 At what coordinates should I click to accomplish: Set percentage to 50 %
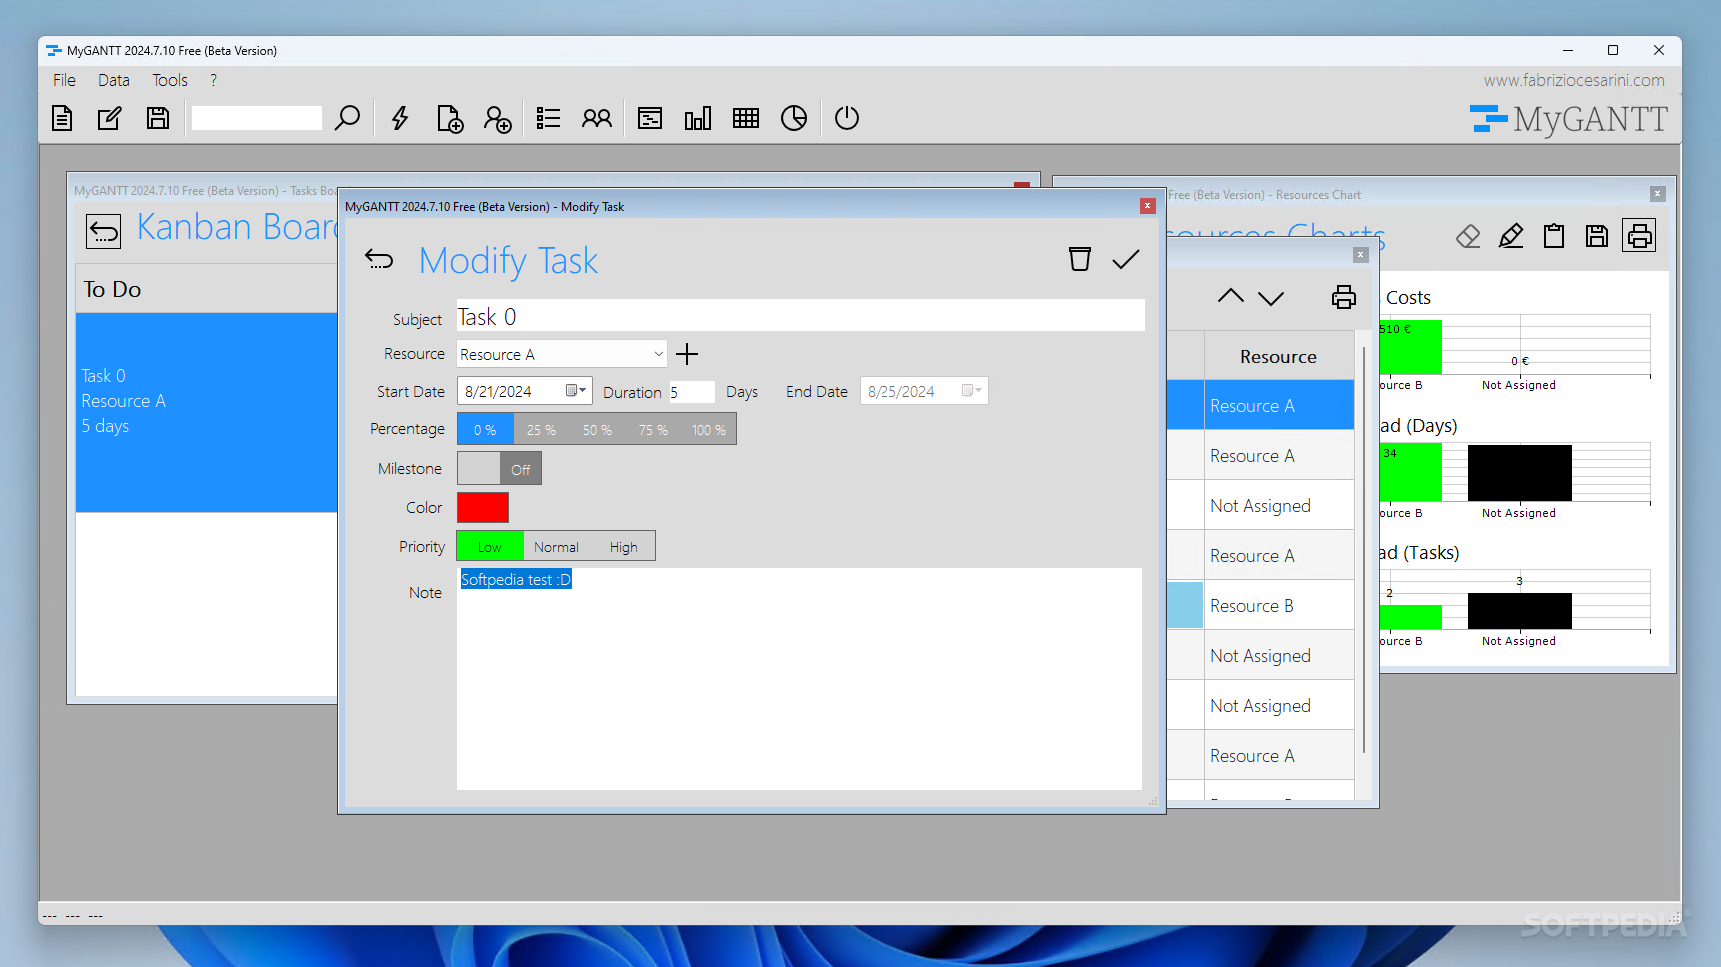597,429
